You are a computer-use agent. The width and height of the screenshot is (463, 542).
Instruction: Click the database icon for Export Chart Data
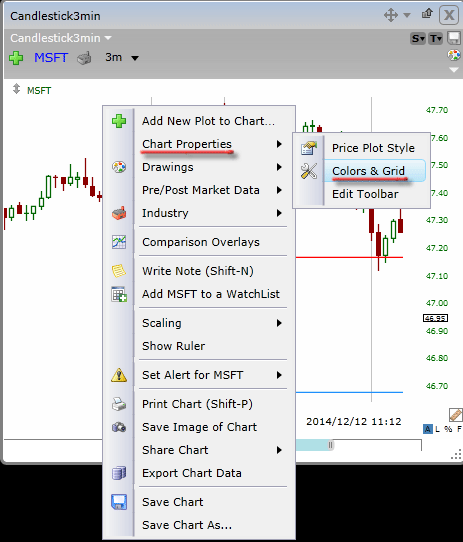(x=119, y=473)
